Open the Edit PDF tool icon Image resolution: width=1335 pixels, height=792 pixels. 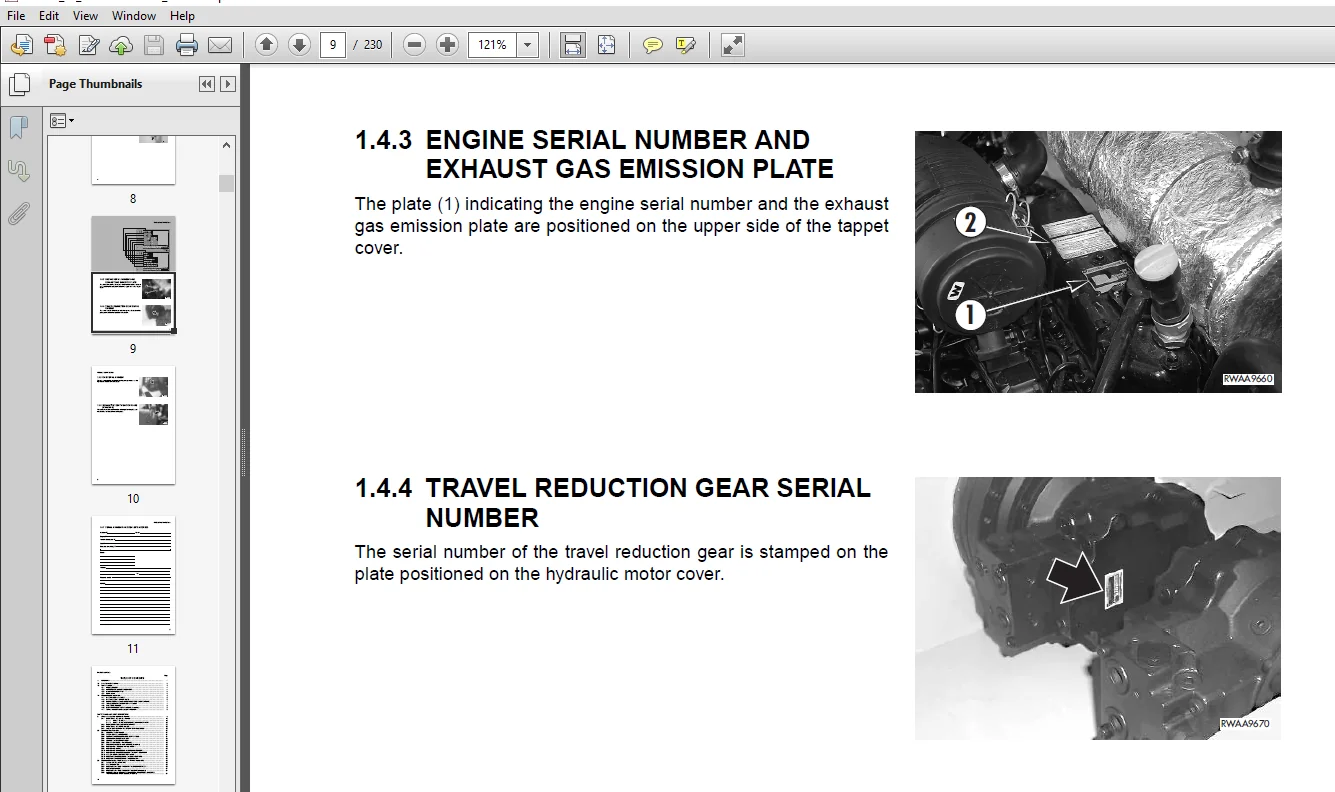coord(89,45)
